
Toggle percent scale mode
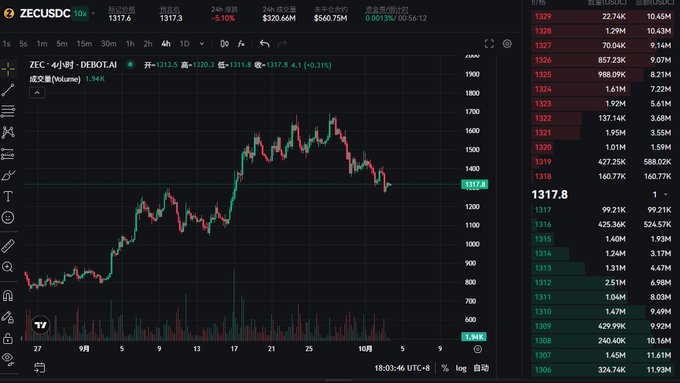pos(445,368)
